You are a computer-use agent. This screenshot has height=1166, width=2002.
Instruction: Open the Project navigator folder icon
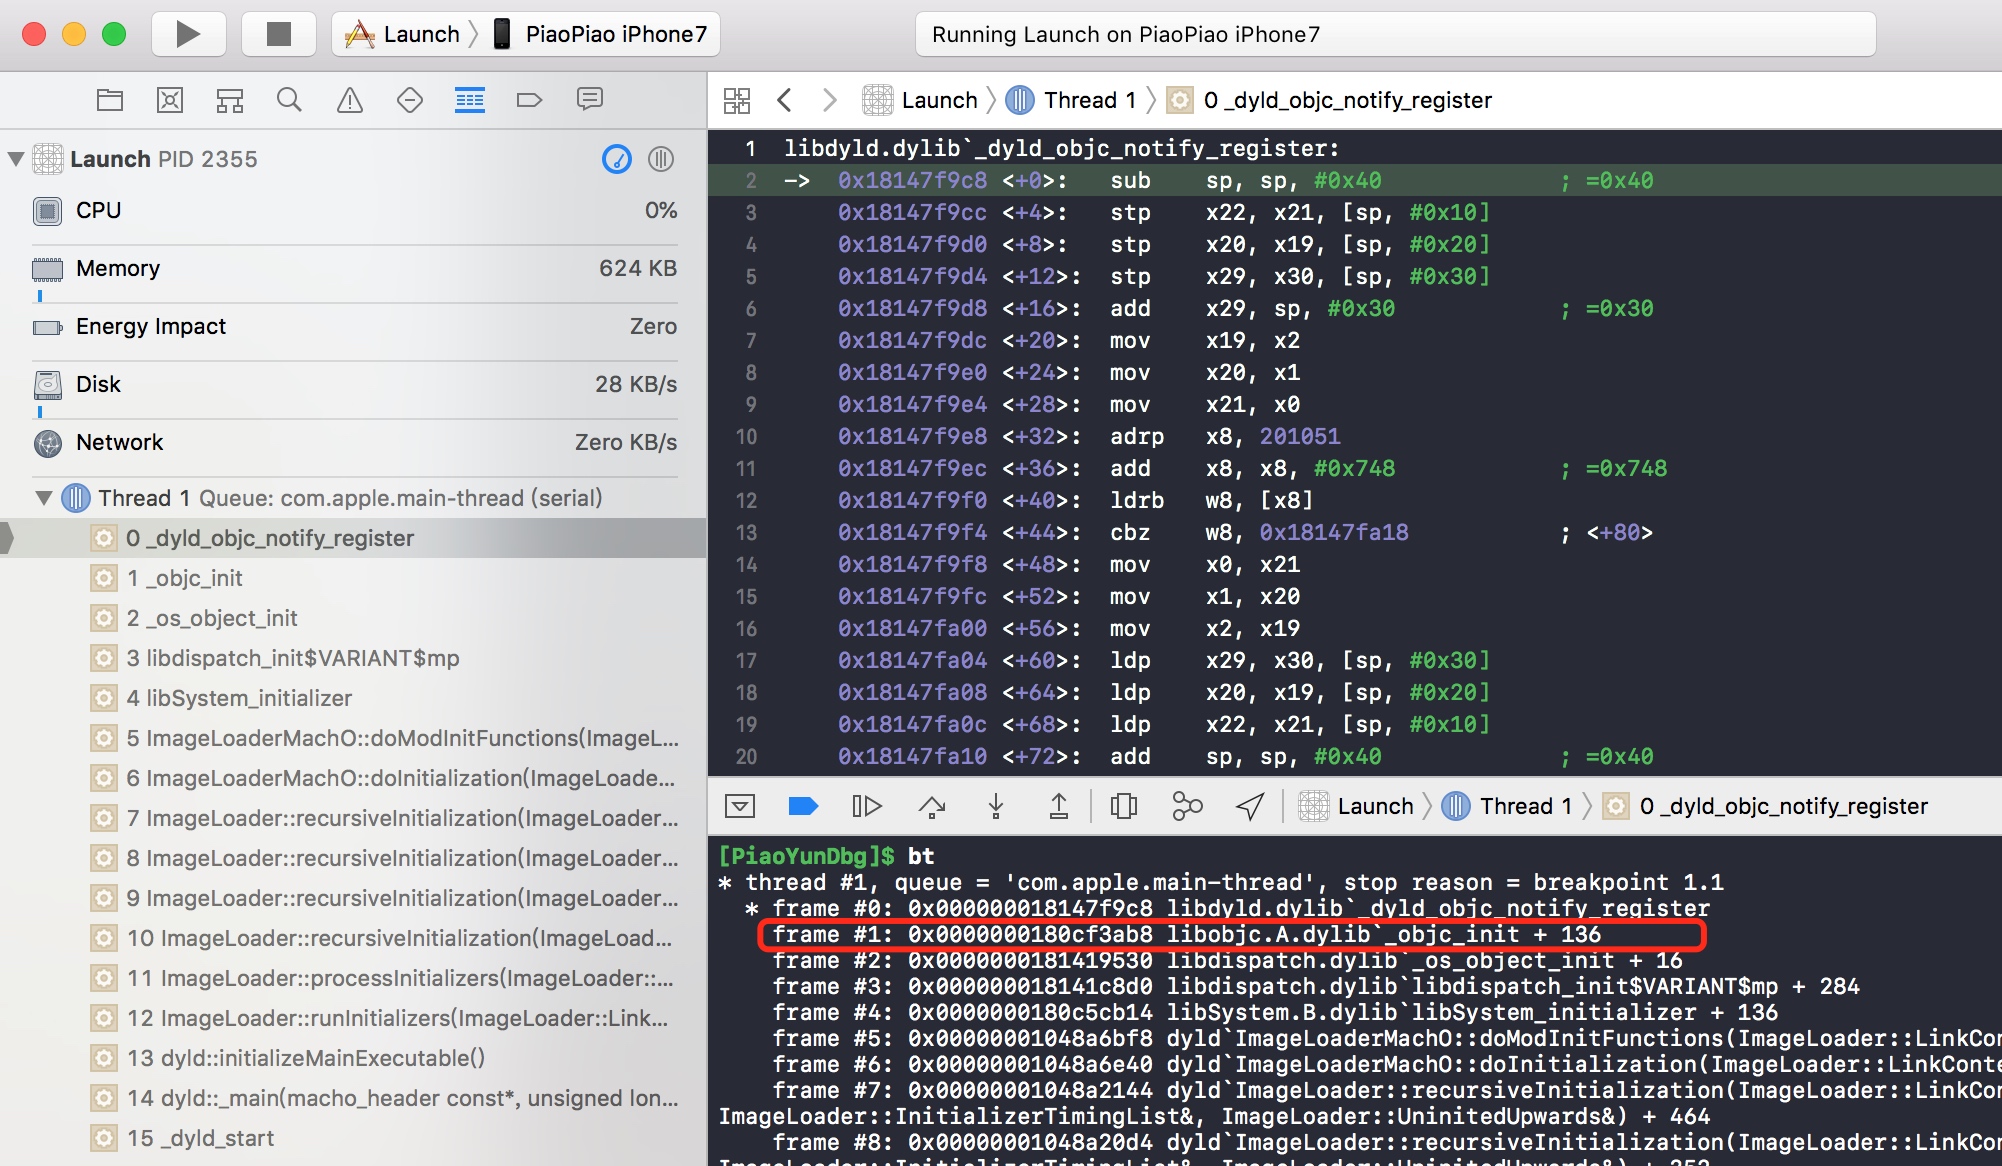[x=110, y=99]
